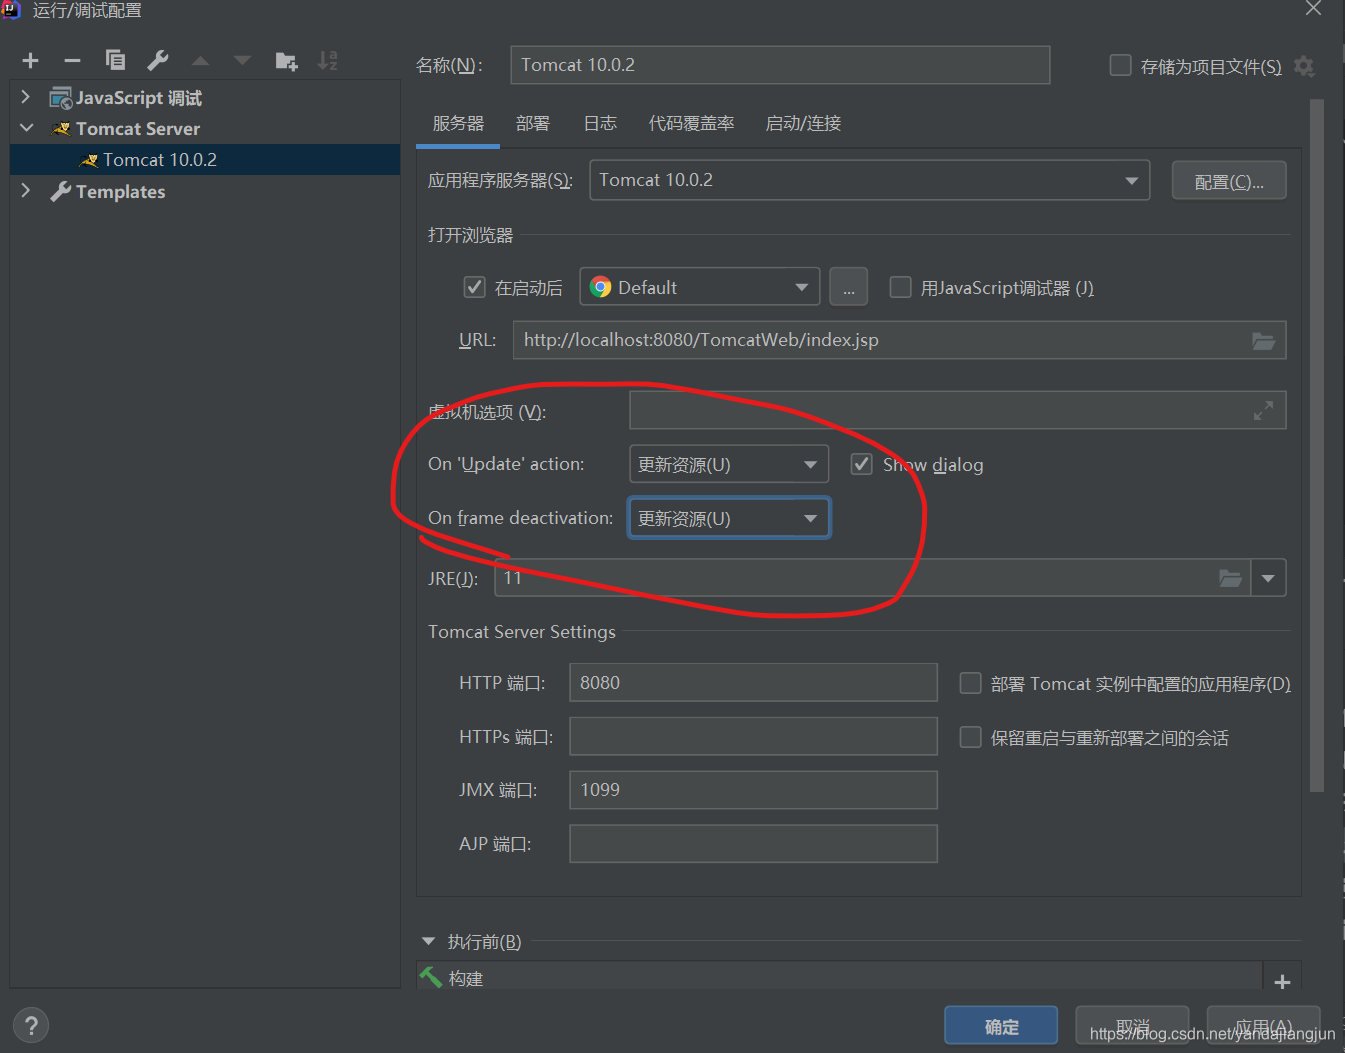Enable deploy applications configured in Tomcat instance
Image resolution: width=1345 pixels, height=1053 pixels.
click(x=970, y=683)
